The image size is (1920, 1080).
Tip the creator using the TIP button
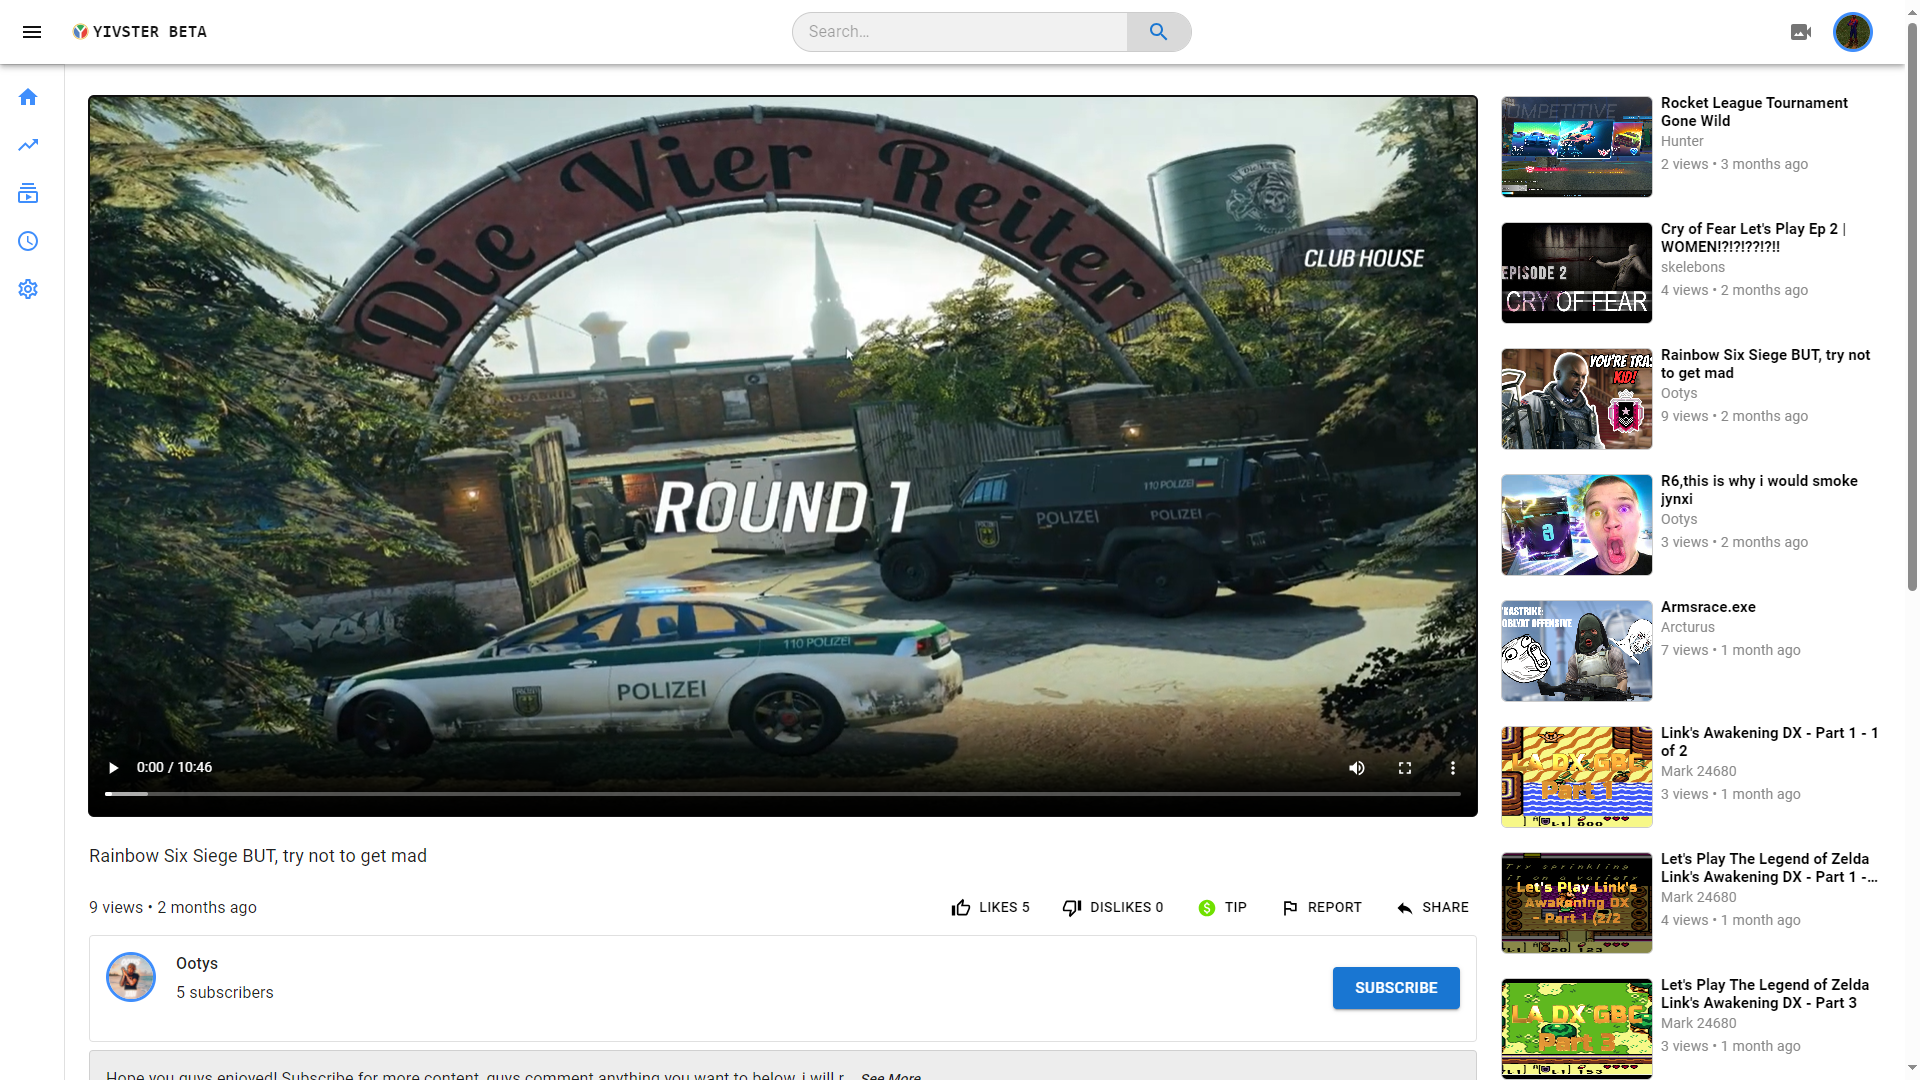1222,907
